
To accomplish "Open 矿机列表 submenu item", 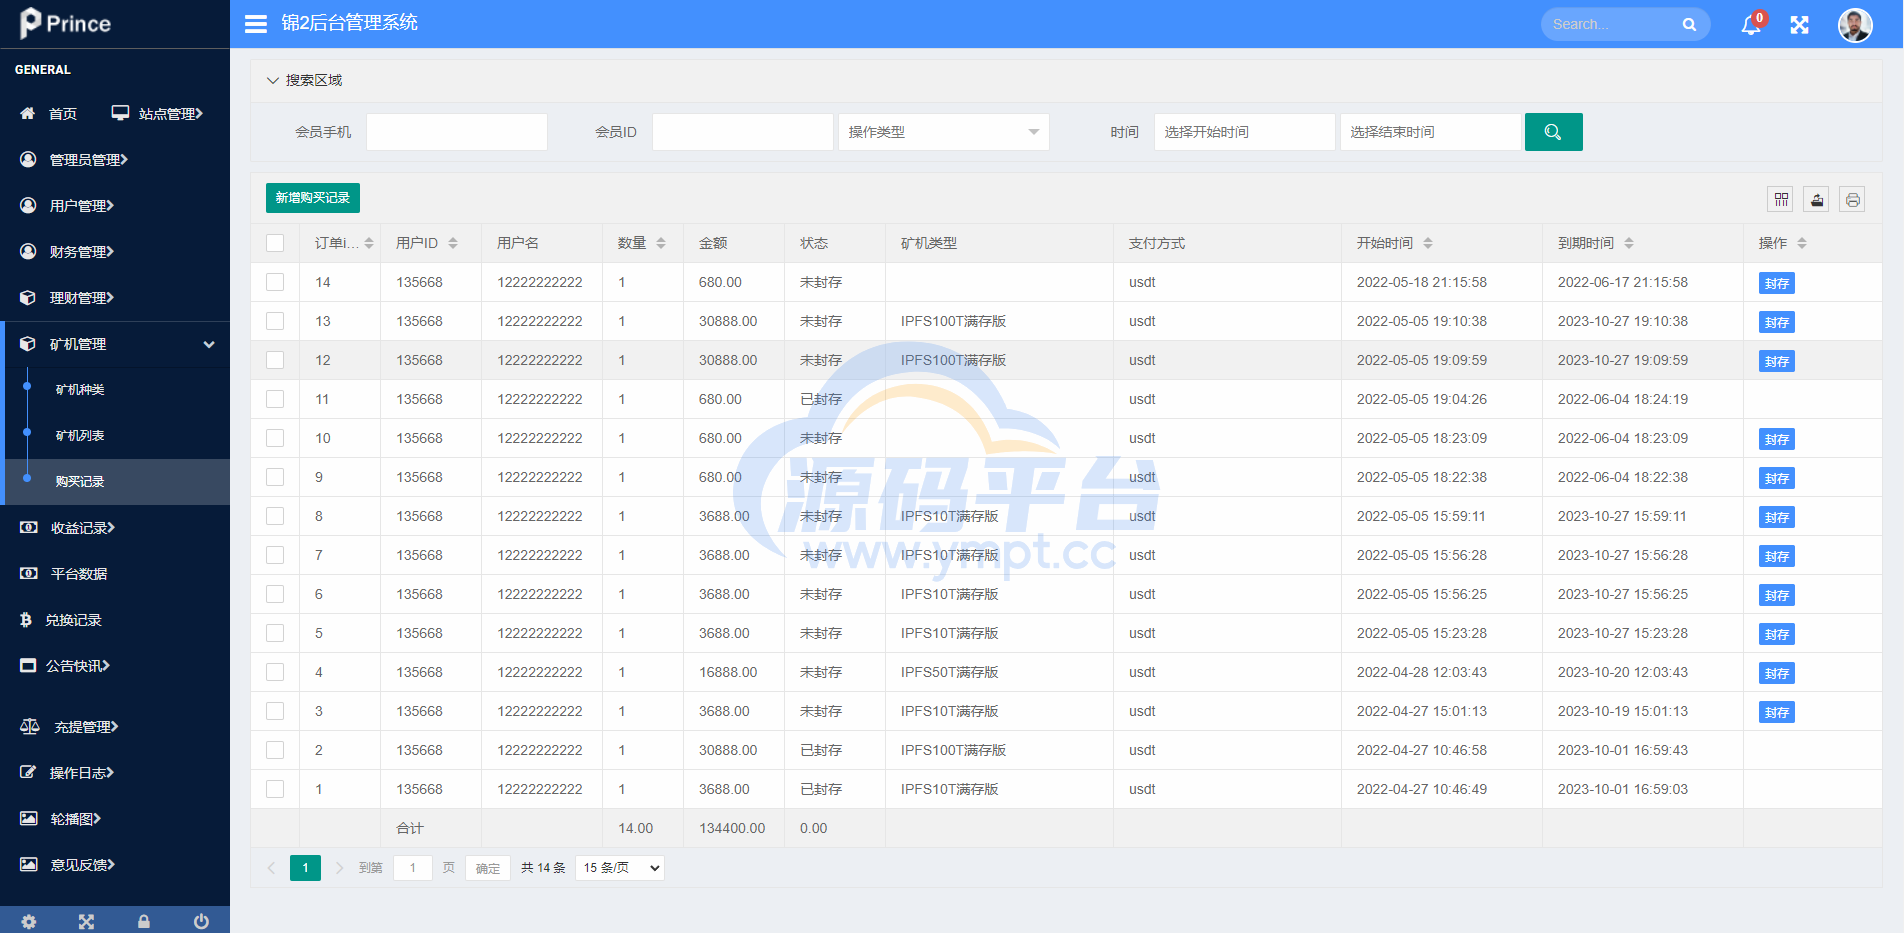I will click(80, 436).
